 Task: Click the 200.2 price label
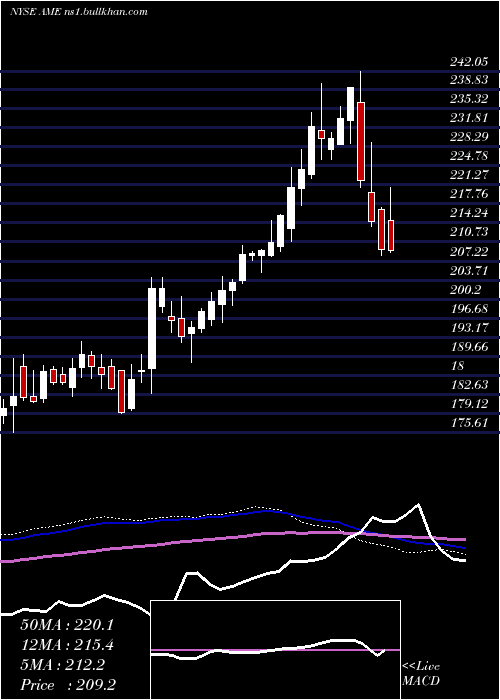pos(465,290)
